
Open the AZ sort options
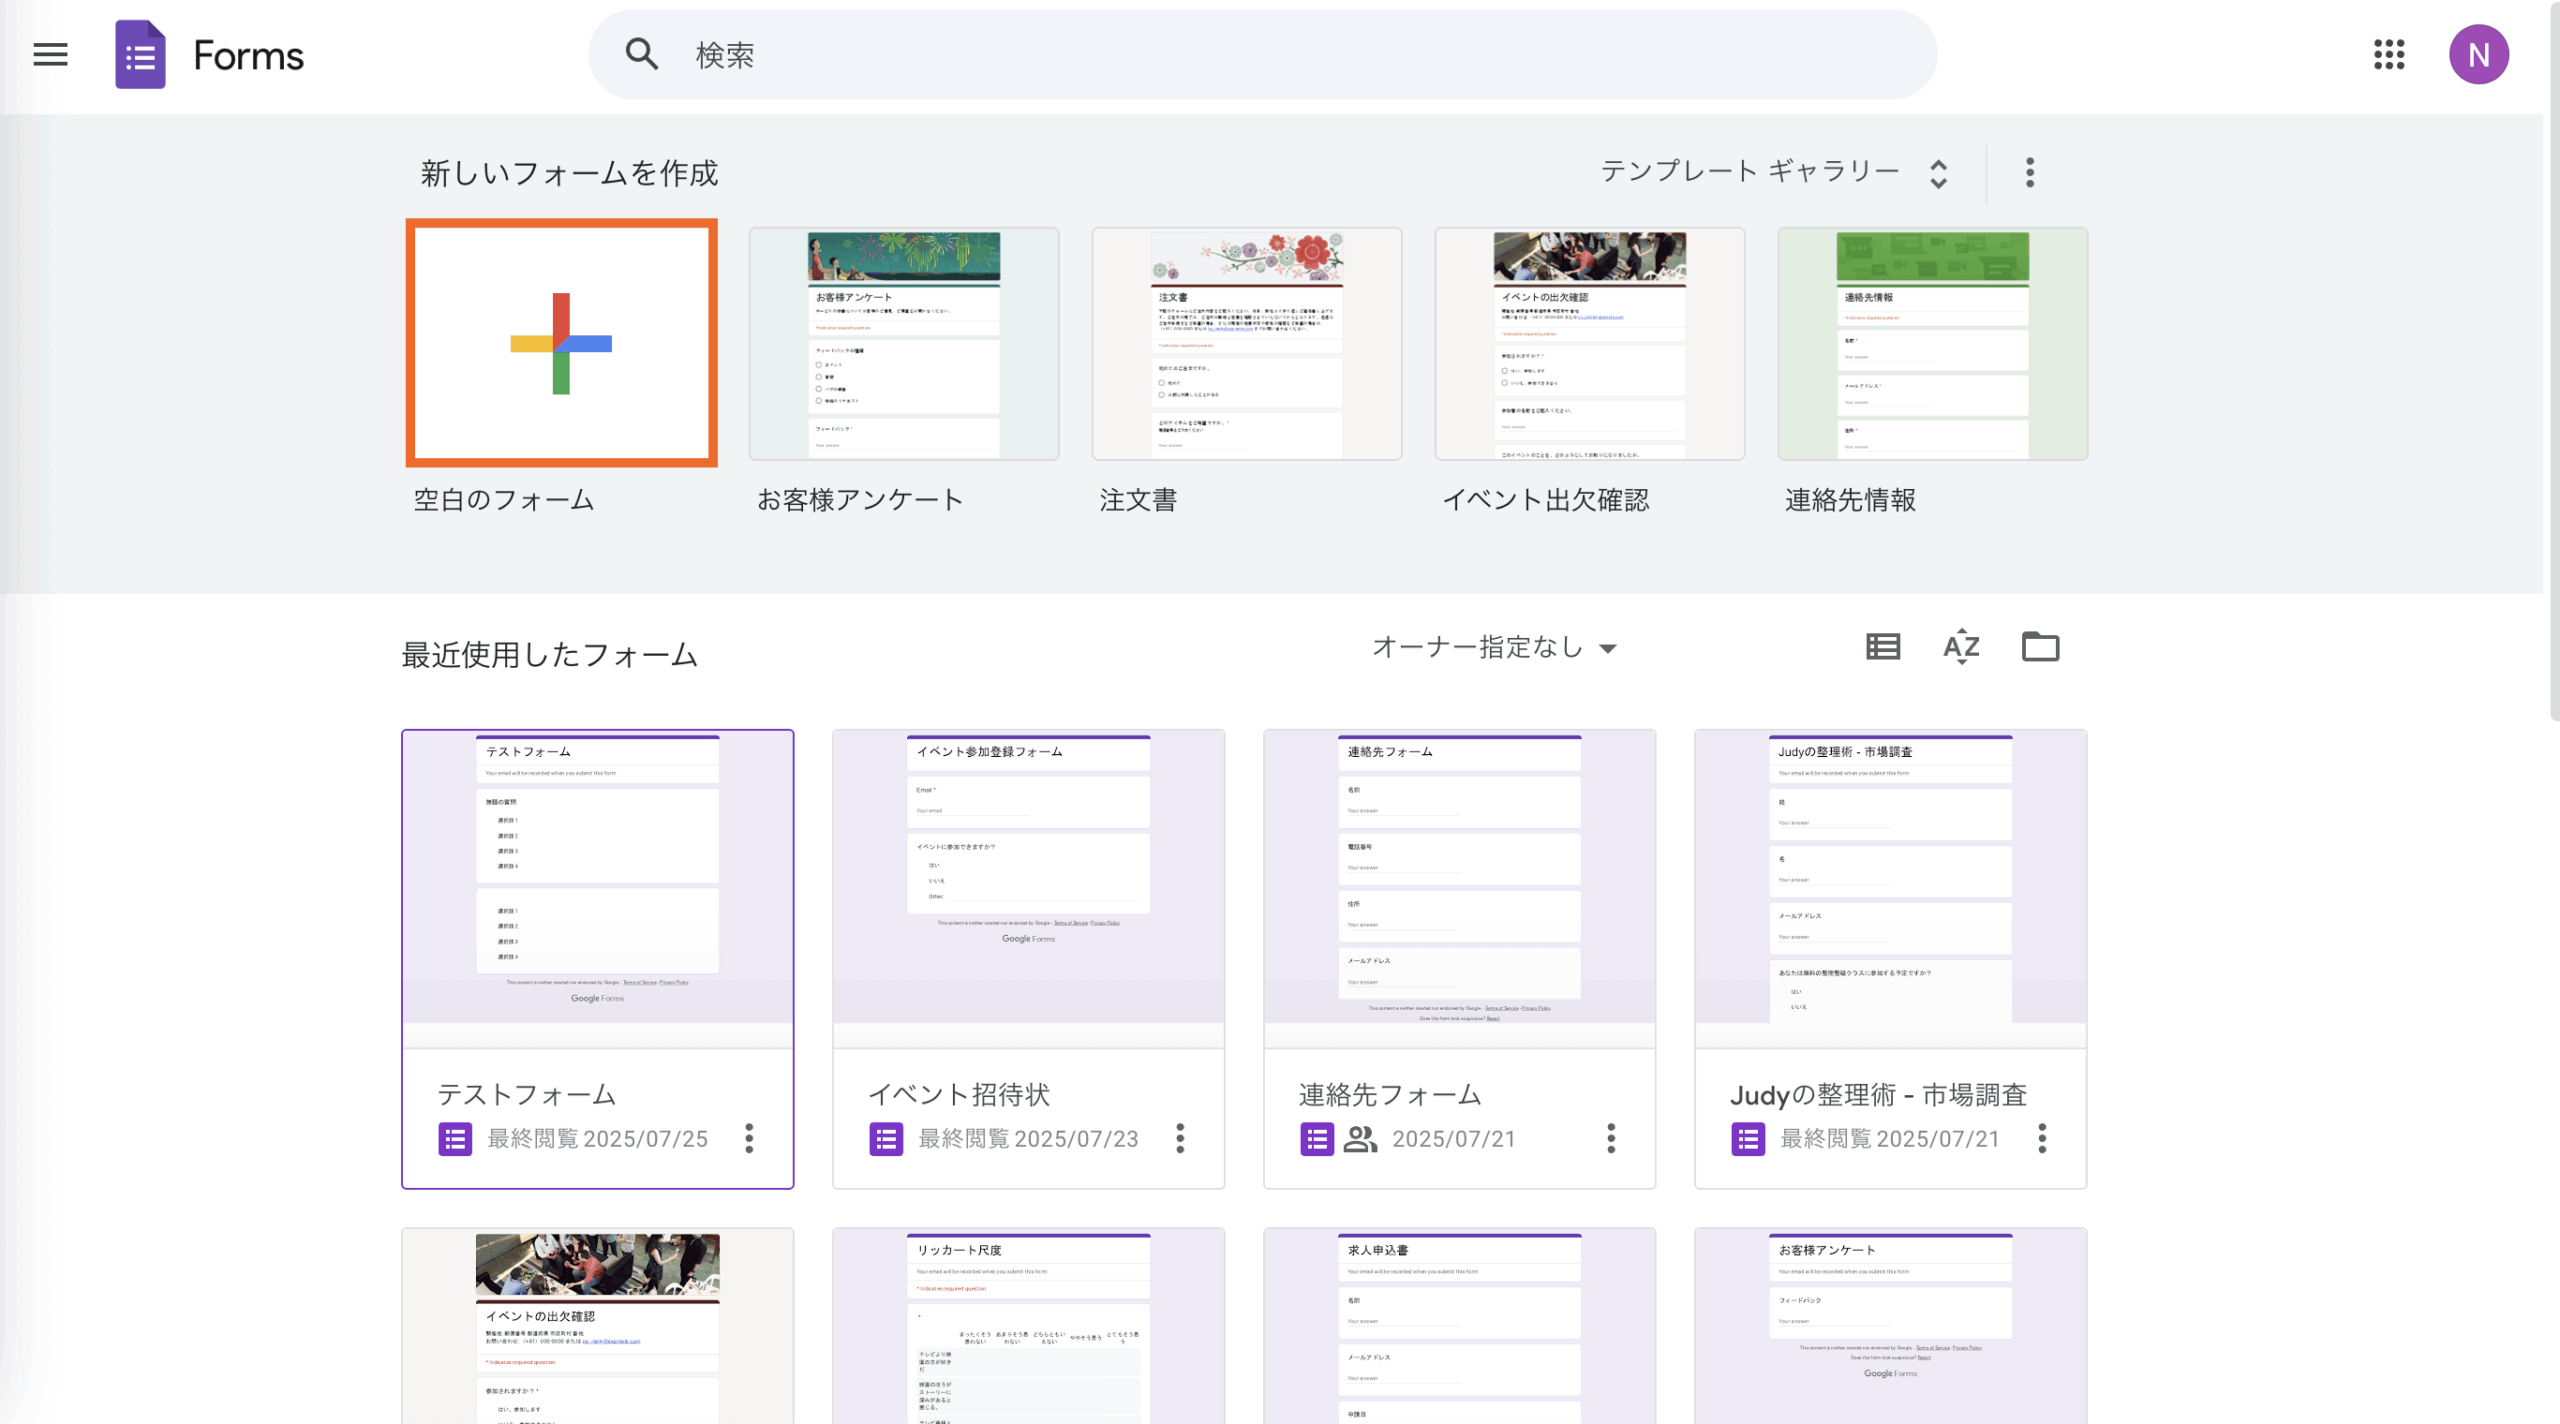(1961, 647)
